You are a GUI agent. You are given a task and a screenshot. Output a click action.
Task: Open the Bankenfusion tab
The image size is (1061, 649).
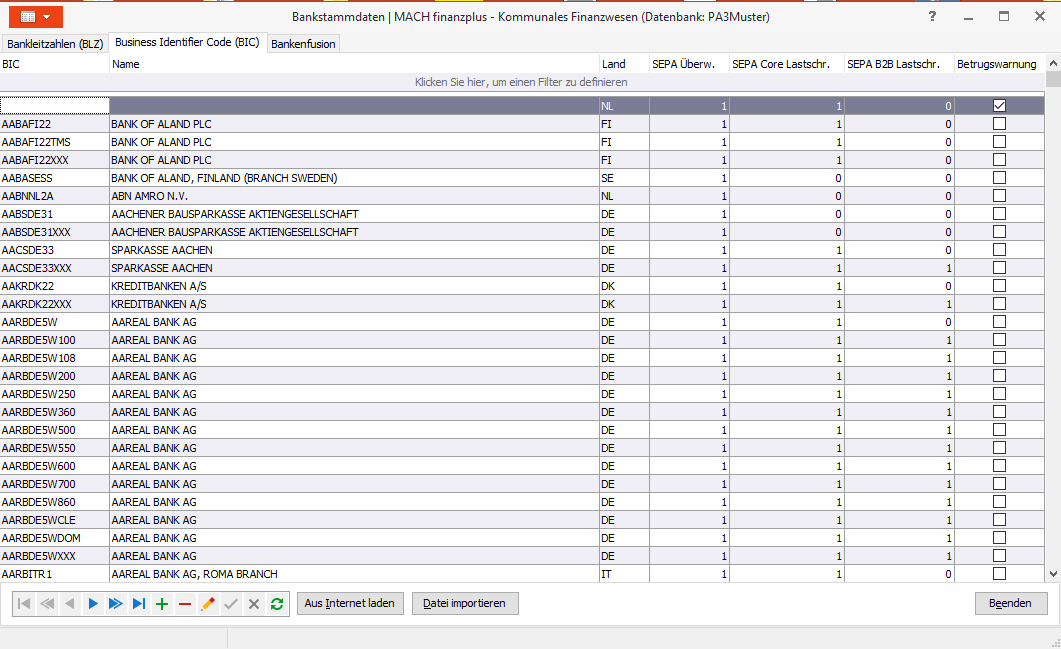point(303,44)
